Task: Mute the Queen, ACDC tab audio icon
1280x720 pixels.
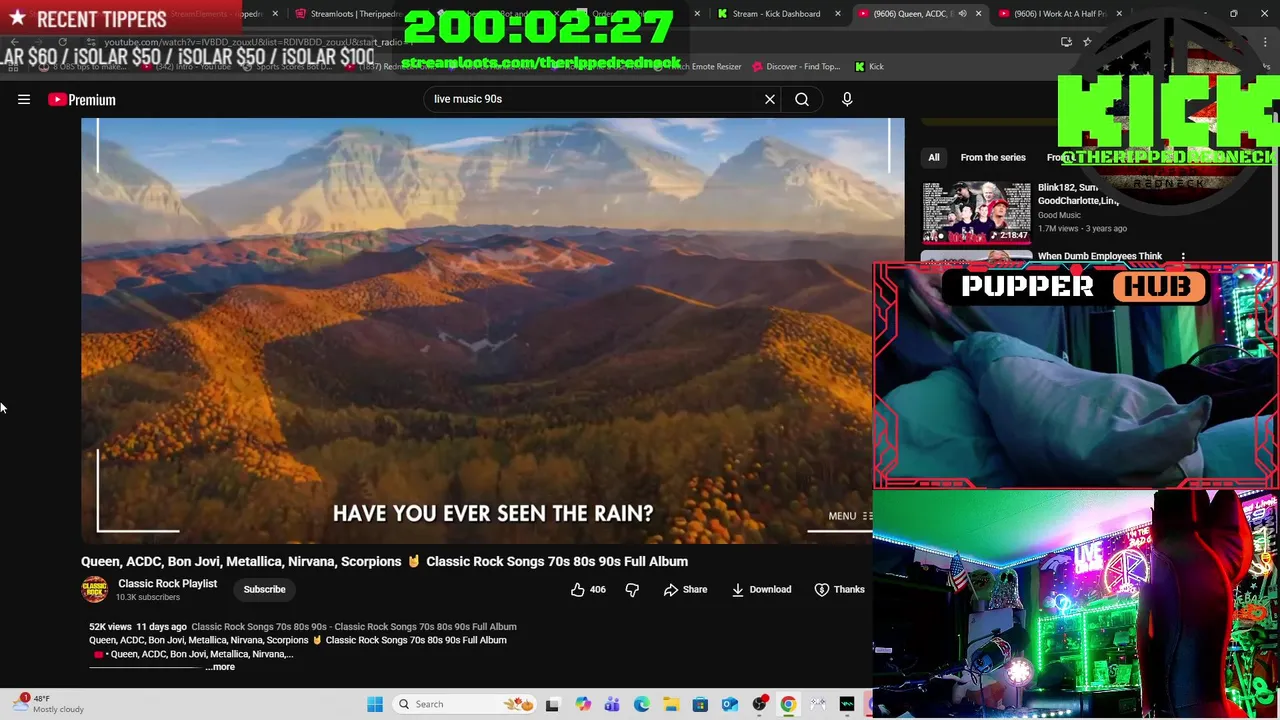Action: [962, 14]
